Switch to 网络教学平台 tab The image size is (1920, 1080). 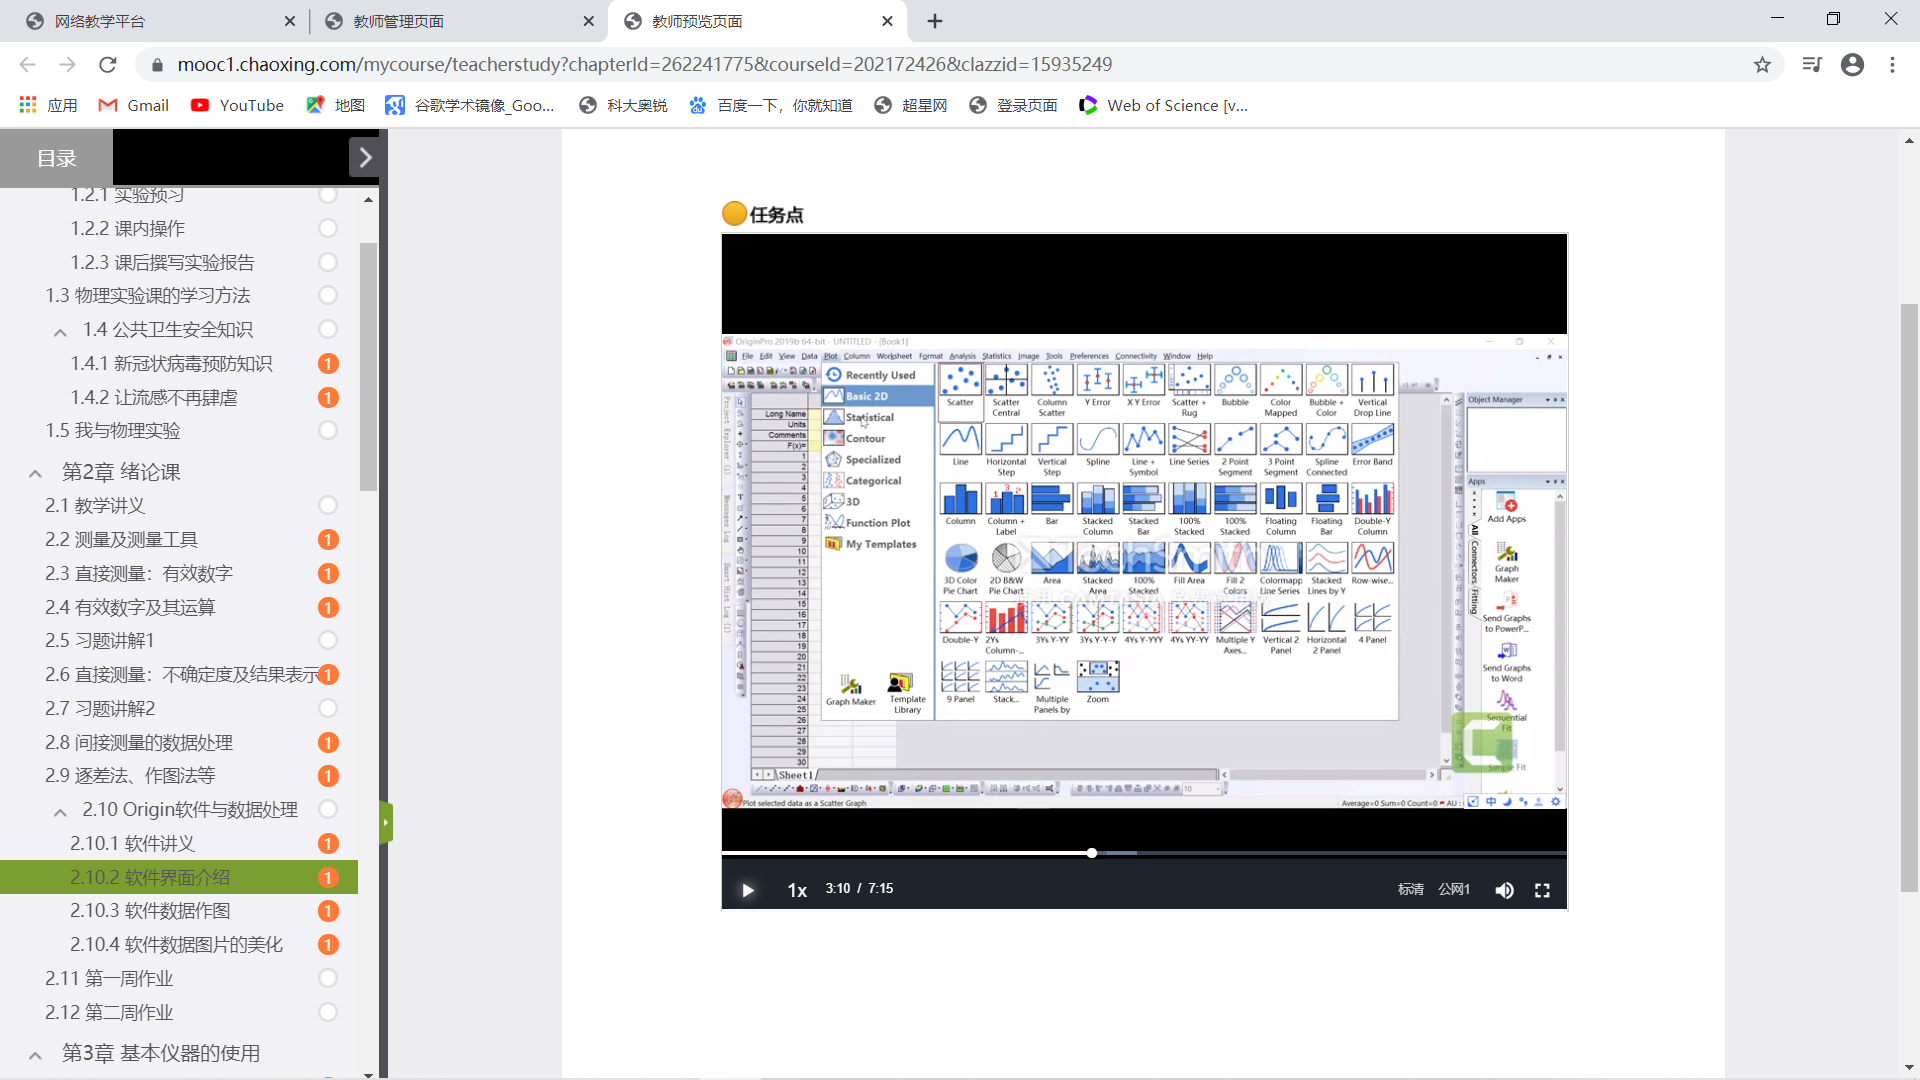[x=100, y=21]
